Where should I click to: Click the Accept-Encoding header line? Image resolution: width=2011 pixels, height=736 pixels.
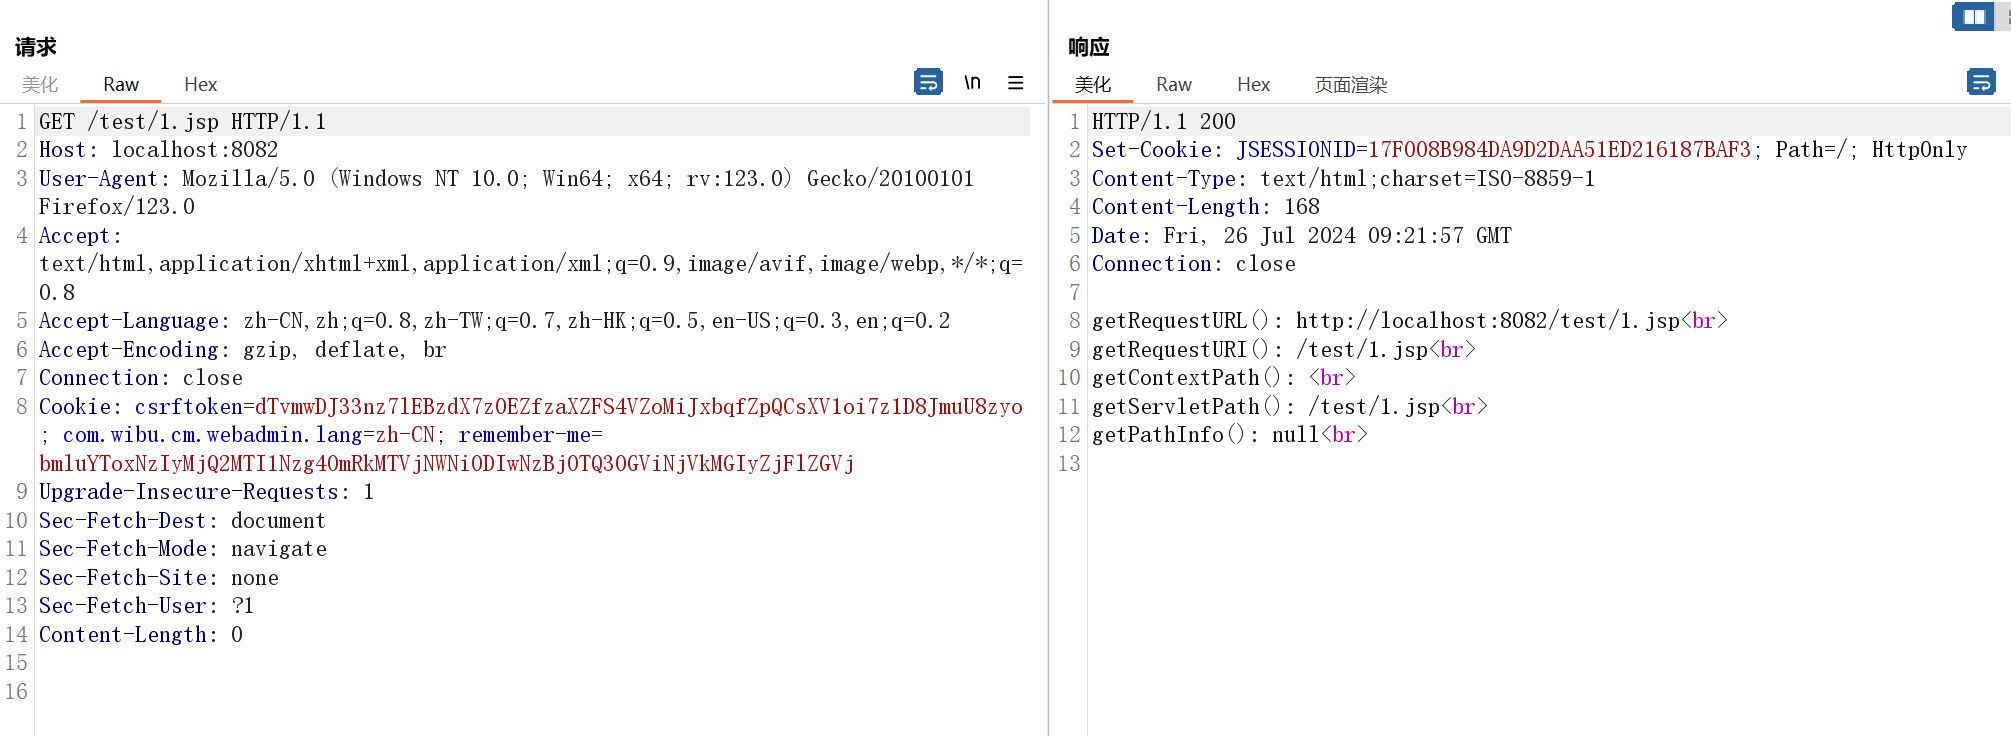[x=243, y=350]
